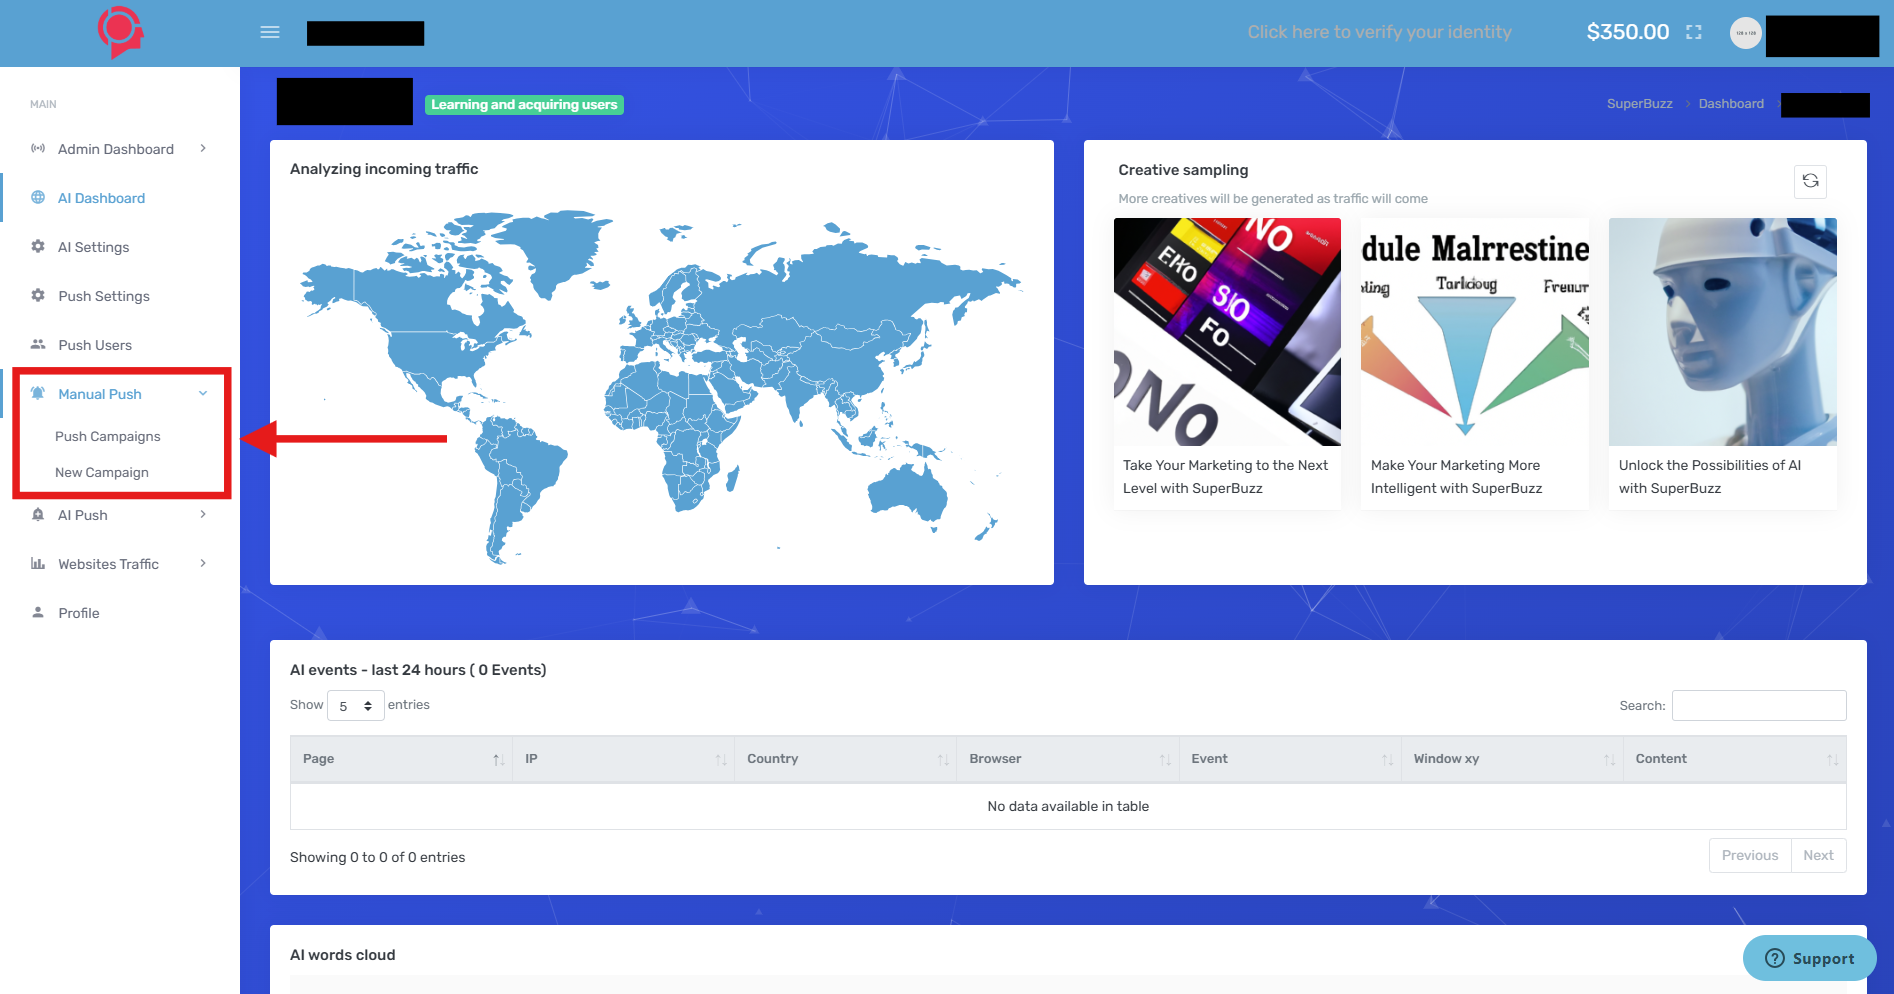Click the $350.00 balance
Image resolution: width=1894 pixels, height=994 pixels.
(1627, 32)
